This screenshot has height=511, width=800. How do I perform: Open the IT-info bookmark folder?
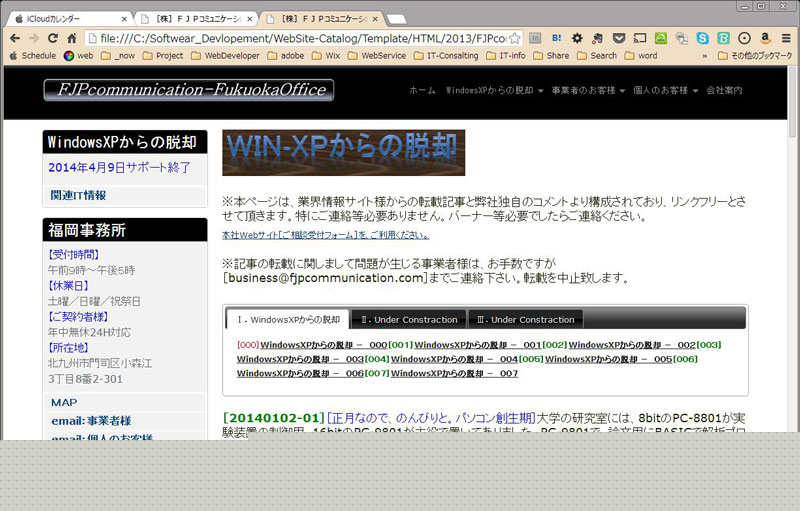pos(506,56)
